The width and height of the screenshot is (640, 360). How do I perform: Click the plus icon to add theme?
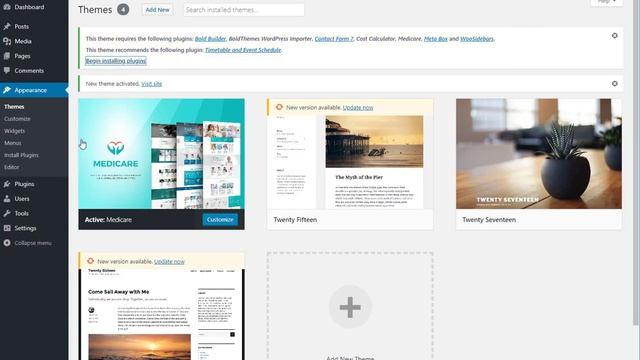point(350,307)
